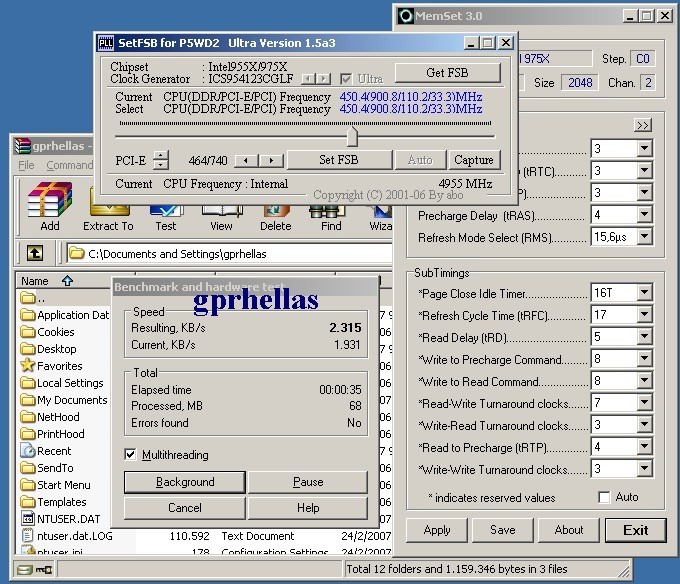Viewport: 680px width, 584px height.
Task: Open the Write-Read Turnaround clocks dropdown
Action: [644, 424]
